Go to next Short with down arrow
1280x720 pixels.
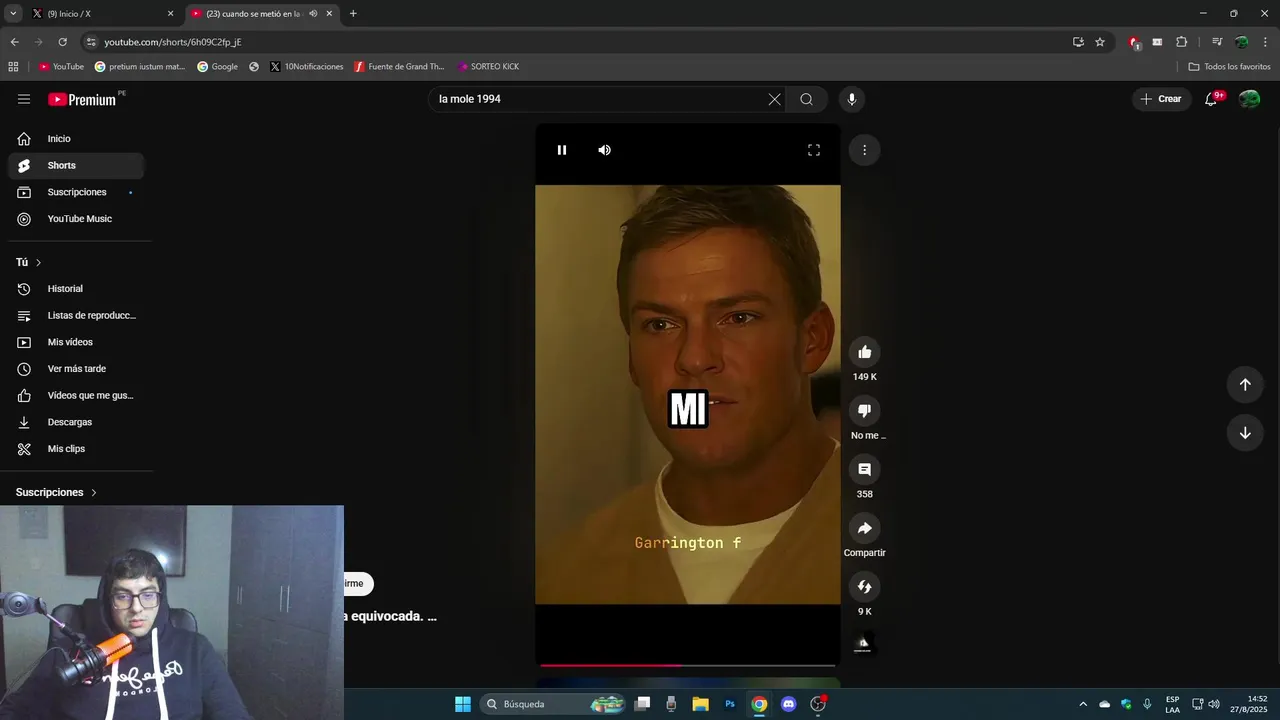click(x=1245, y=433)
